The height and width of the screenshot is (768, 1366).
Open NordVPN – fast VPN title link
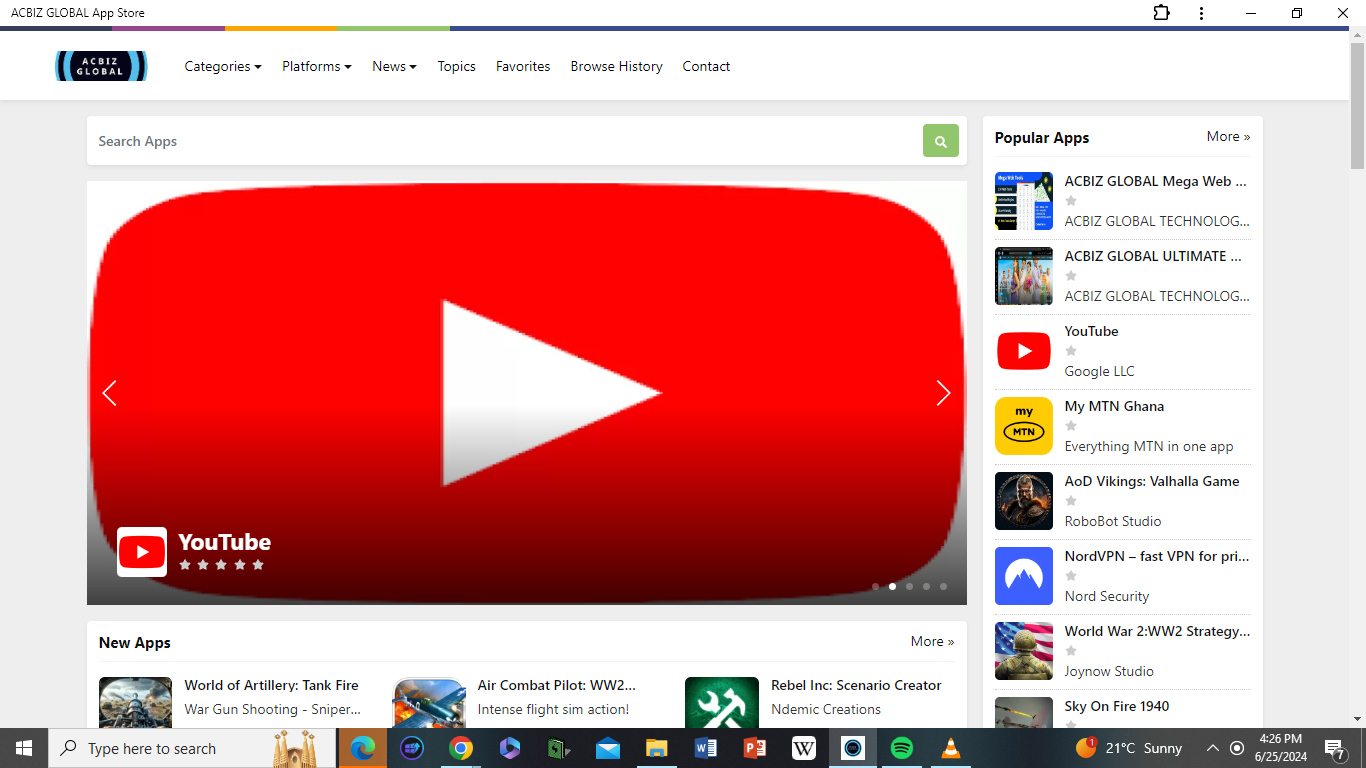point(1157,556)
